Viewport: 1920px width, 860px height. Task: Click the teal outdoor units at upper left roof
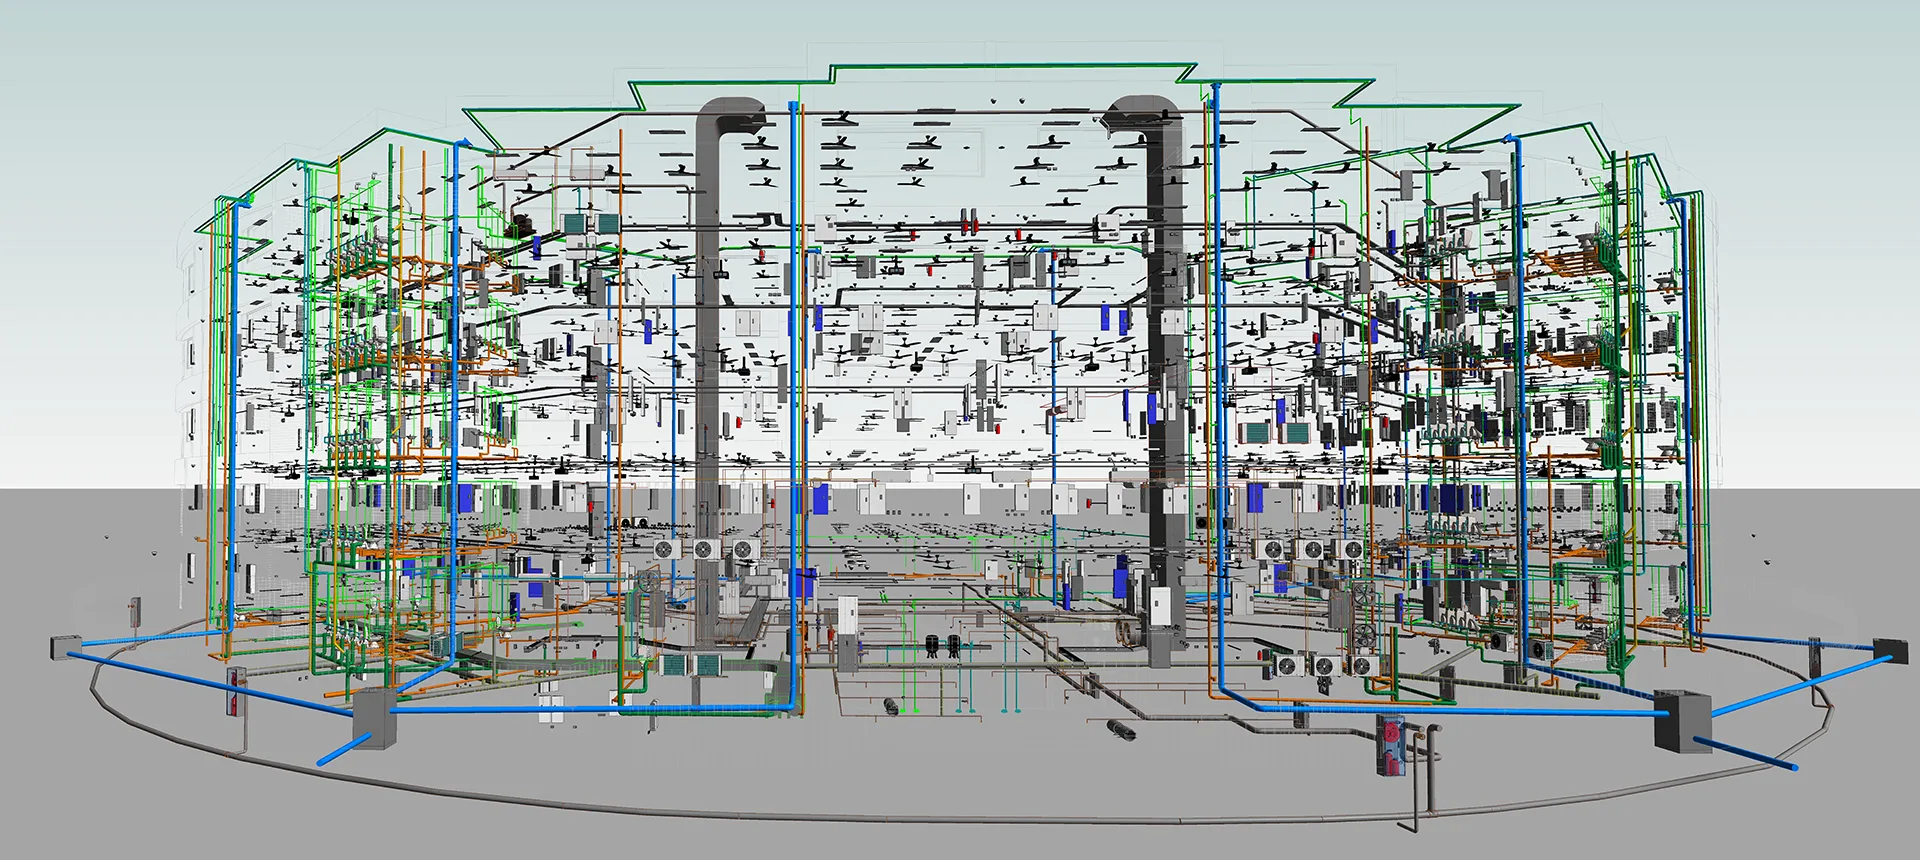591,223
